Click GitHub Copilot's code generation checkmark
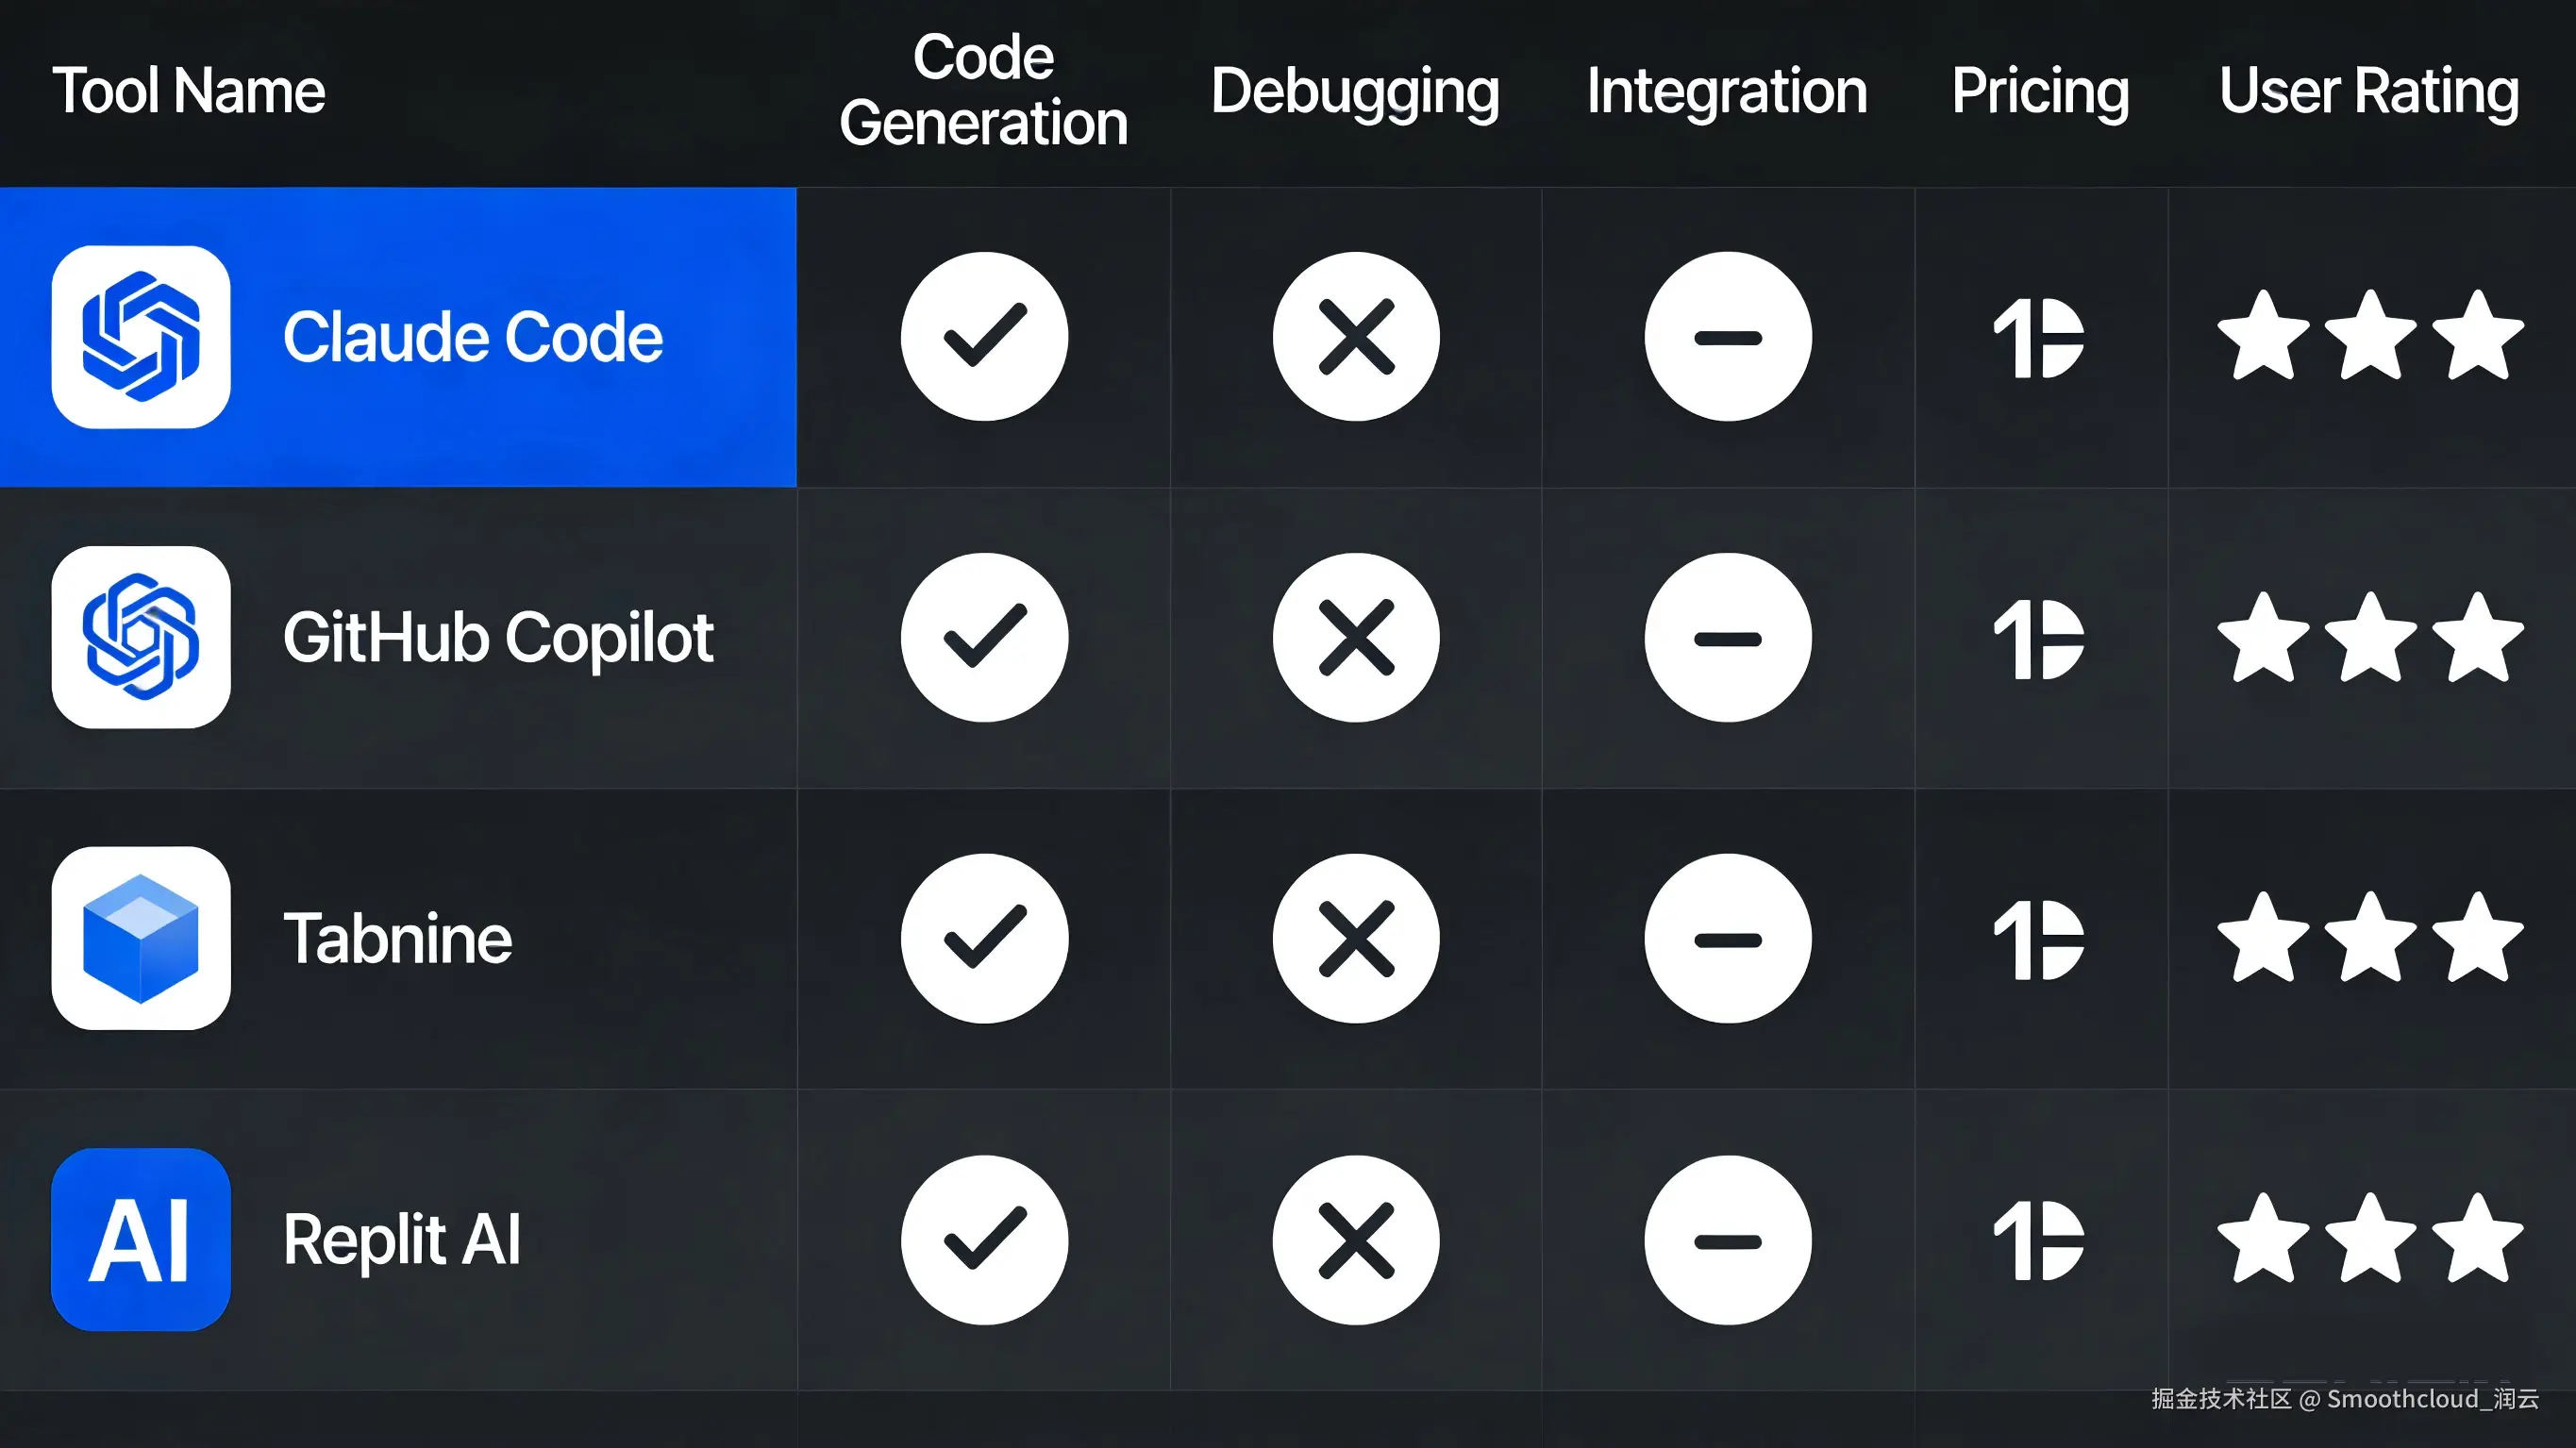Screen dimensions: 2576x1448 pyautogui.click(x=984, y=637)
